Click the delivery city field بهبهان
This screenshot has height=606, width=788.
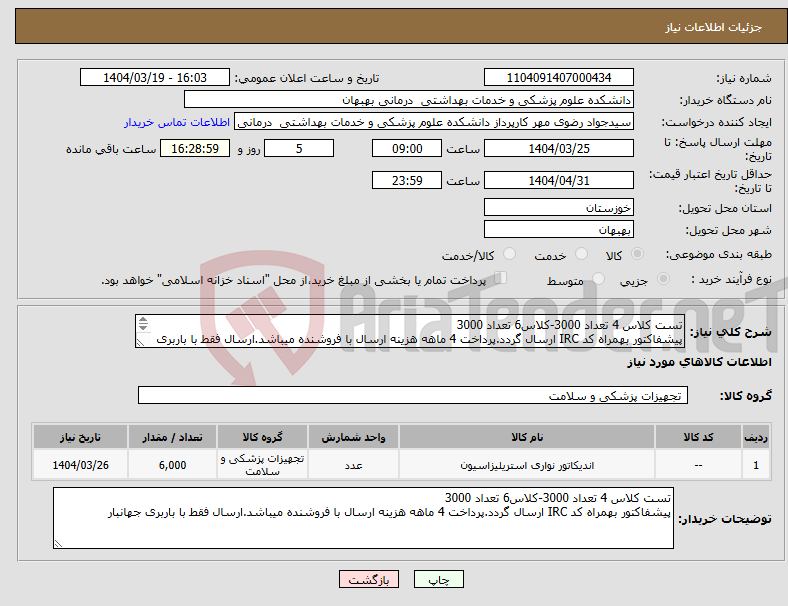coord(559,229)
